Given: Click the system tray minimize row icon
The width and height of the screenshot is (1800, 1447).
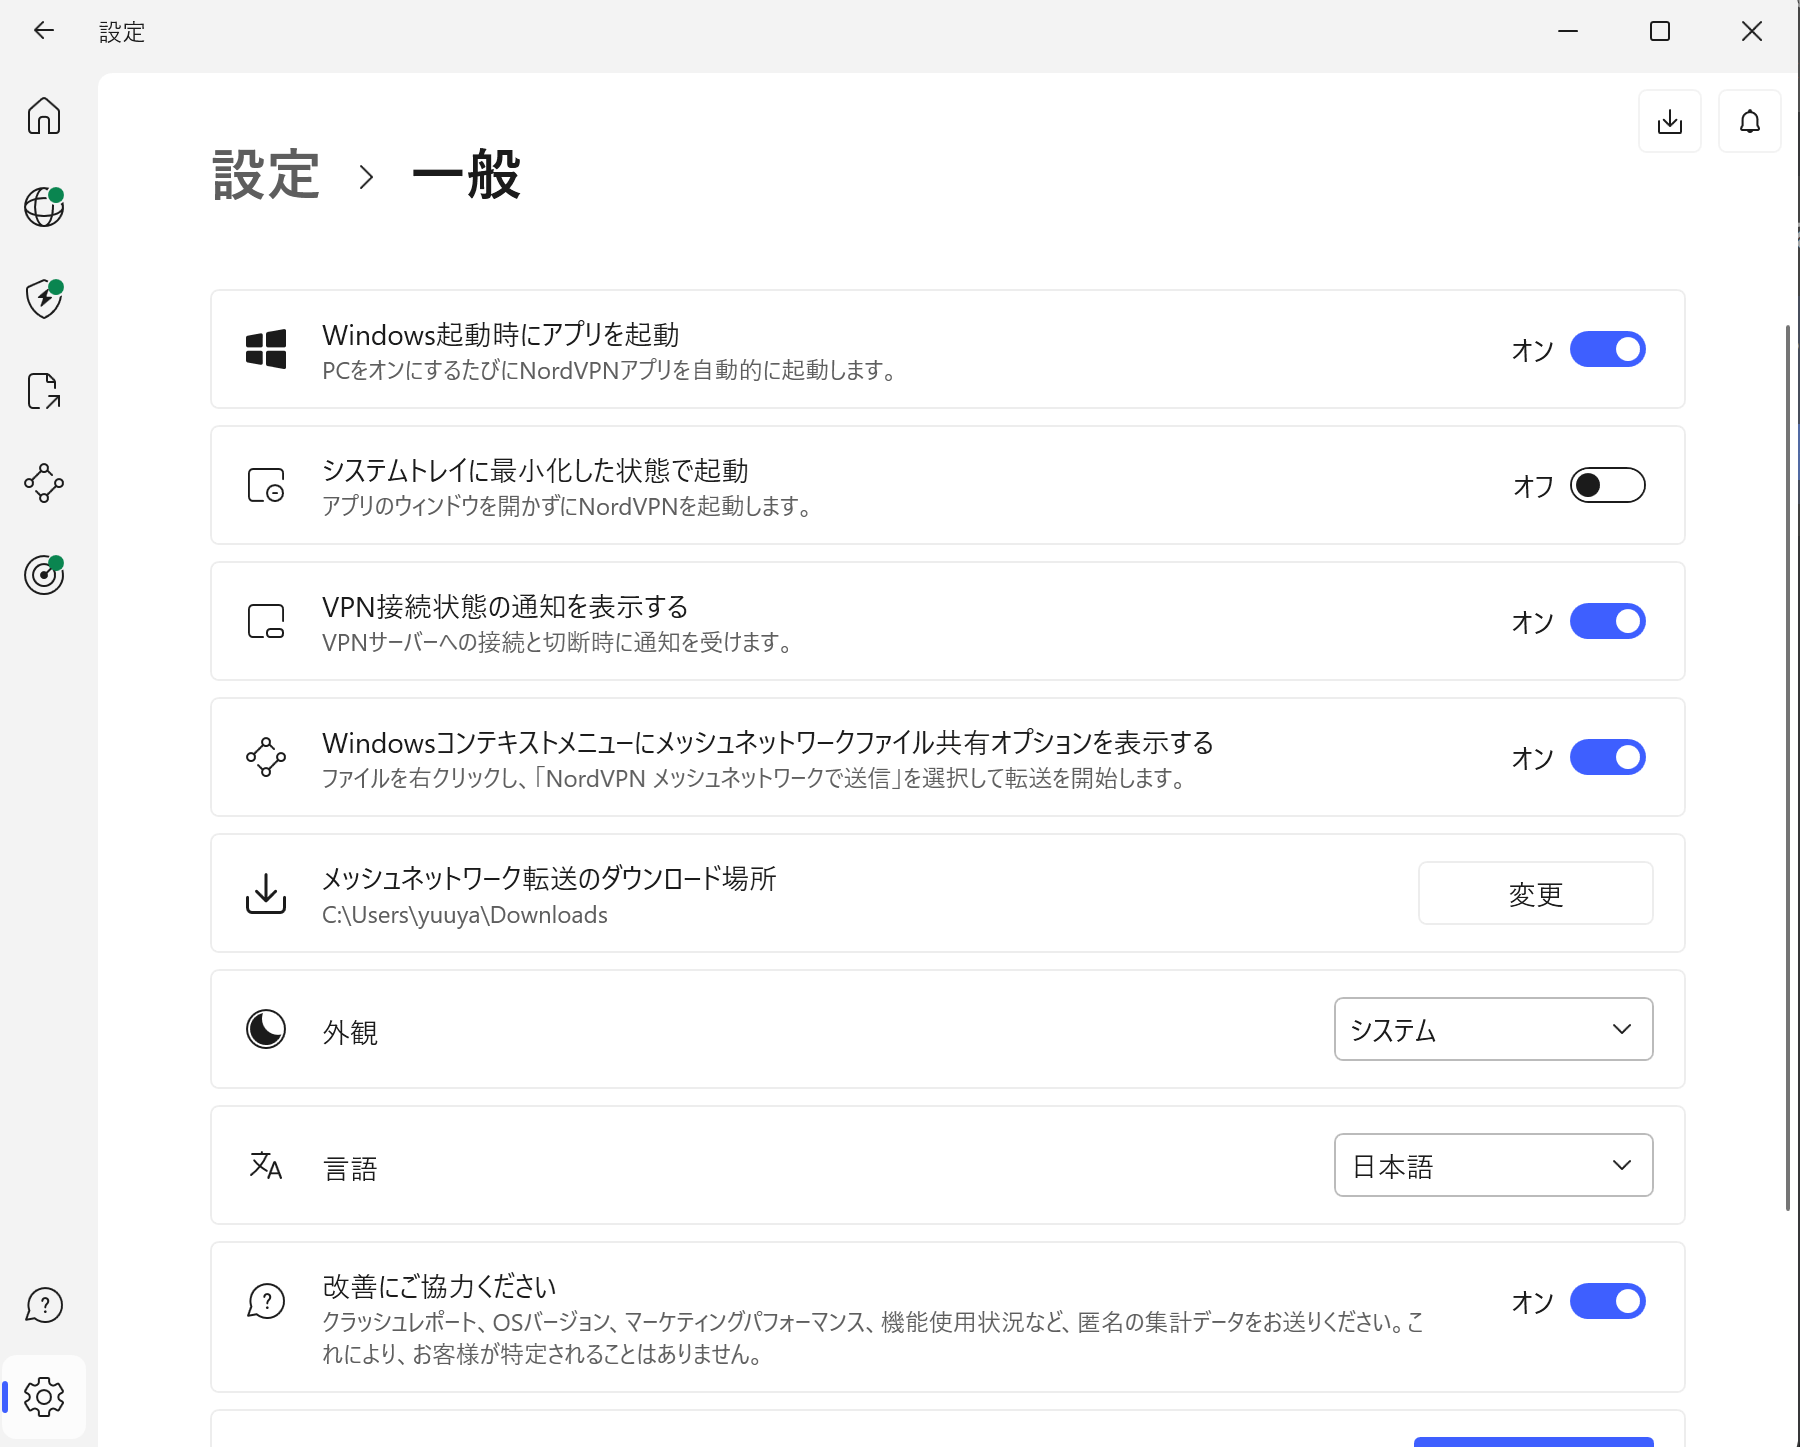Looking at the screenshot, I should 266,485.
